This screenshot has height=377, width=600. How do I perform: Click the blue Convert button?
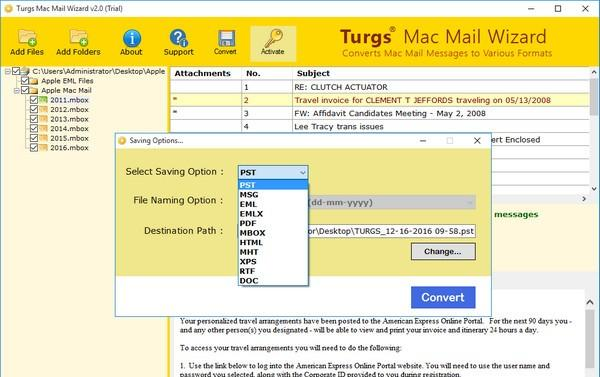(x=443, y=297)
